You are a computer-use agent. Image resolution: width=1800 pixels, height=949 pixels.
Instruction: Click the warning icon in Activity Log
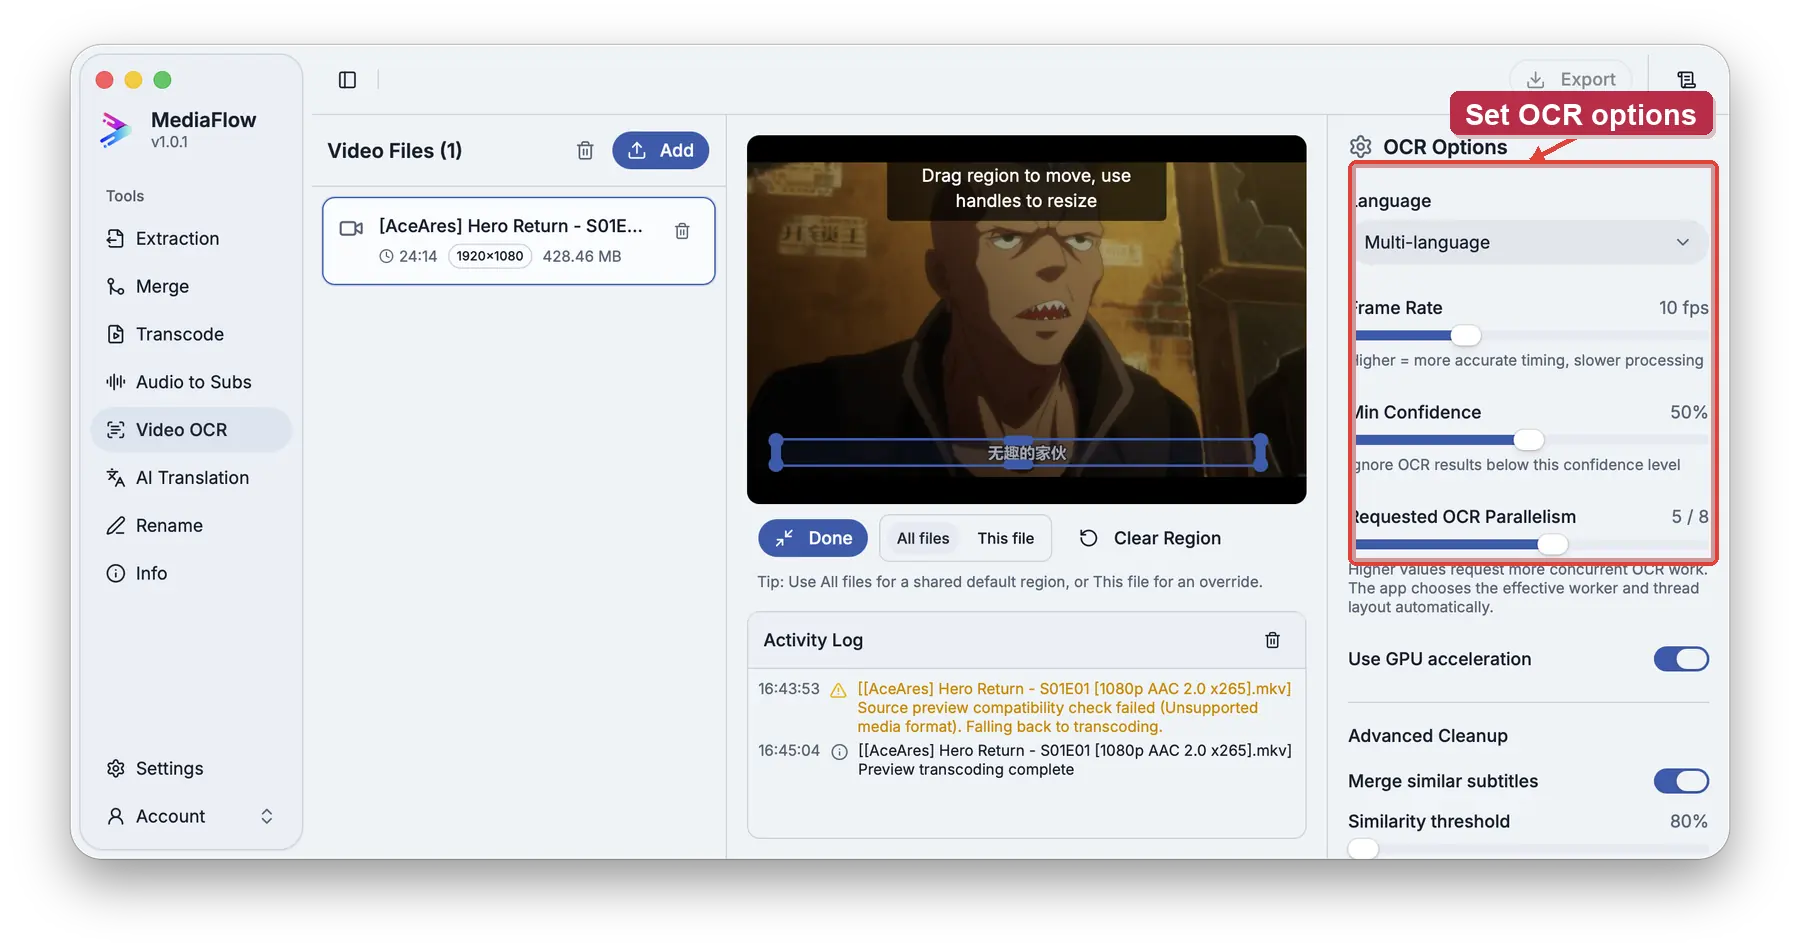[x=838, y=690]
